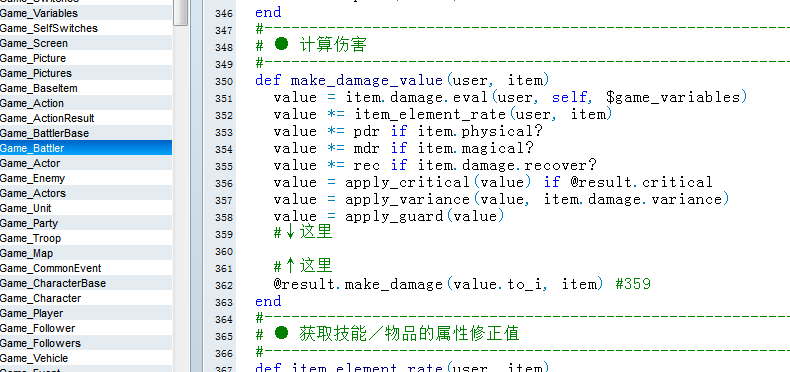Open Game_Character script
The image size is (790, 372).
point(86,298)
